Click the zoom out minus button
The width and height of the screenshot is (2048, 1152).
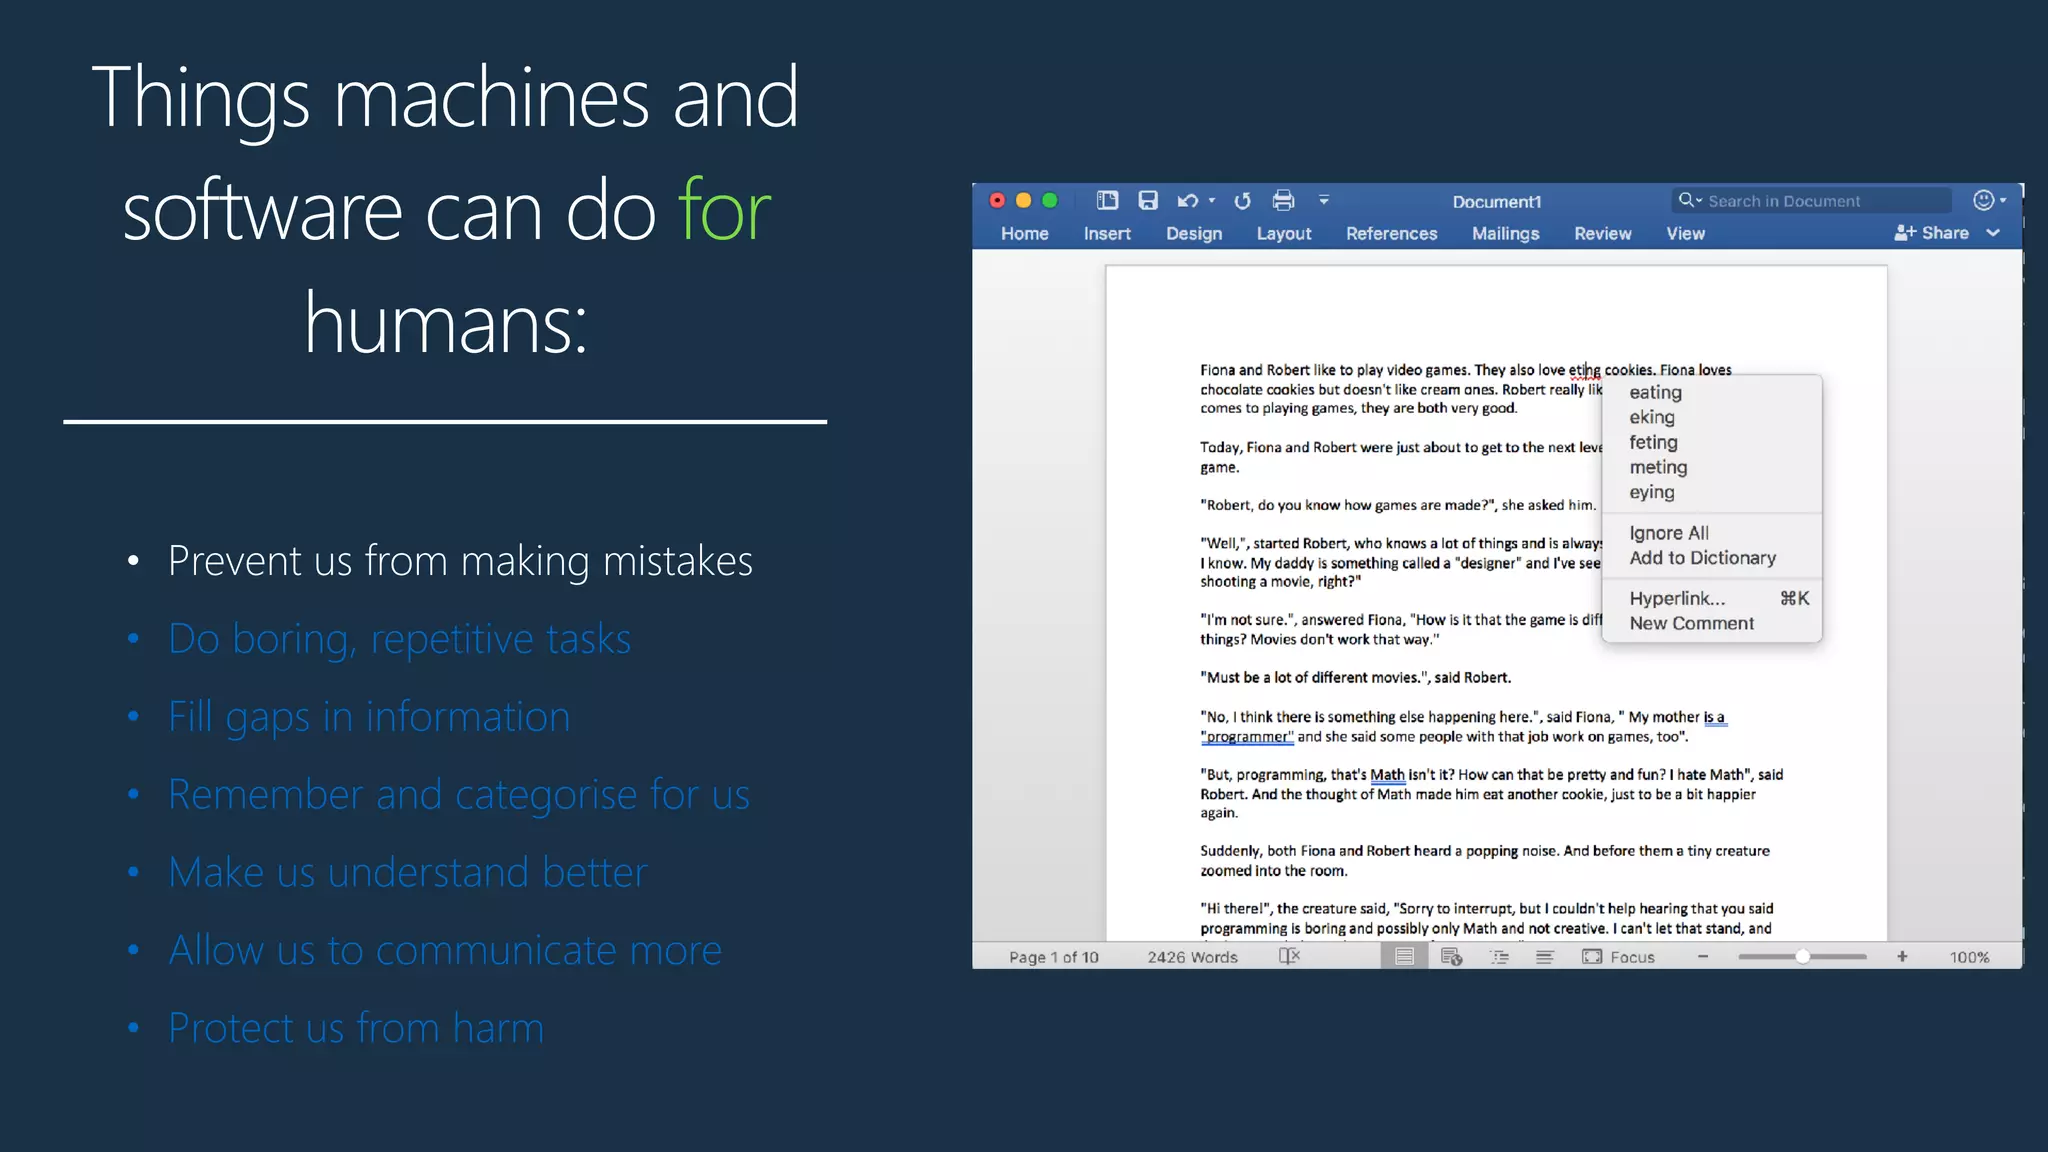point(1703,957)
